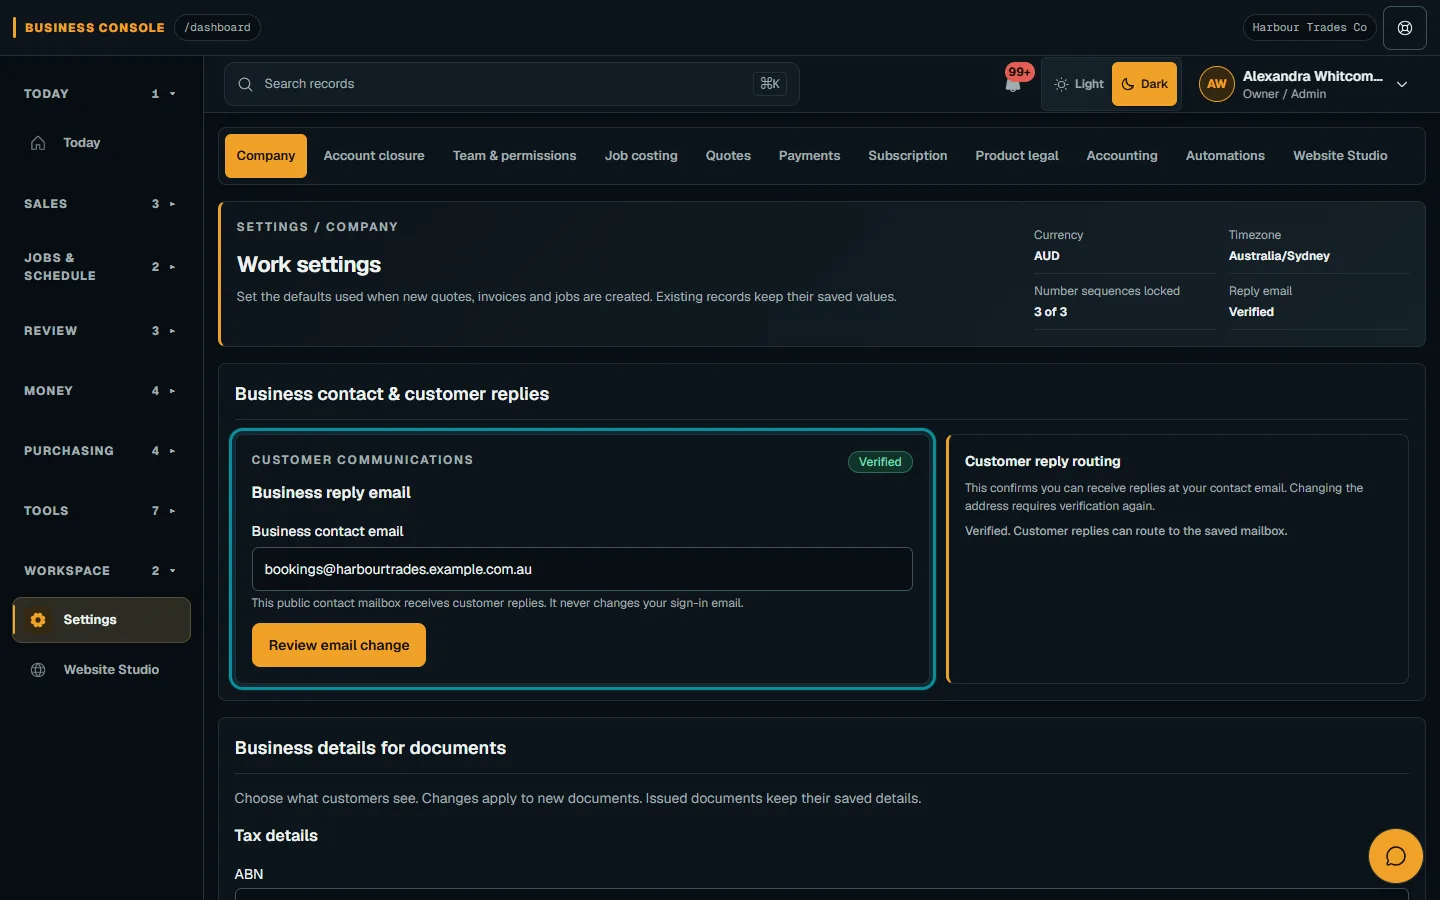This screenshot has width=1440, height=900.
Task: Click the green Verified badge
Action: coord(880,462)
